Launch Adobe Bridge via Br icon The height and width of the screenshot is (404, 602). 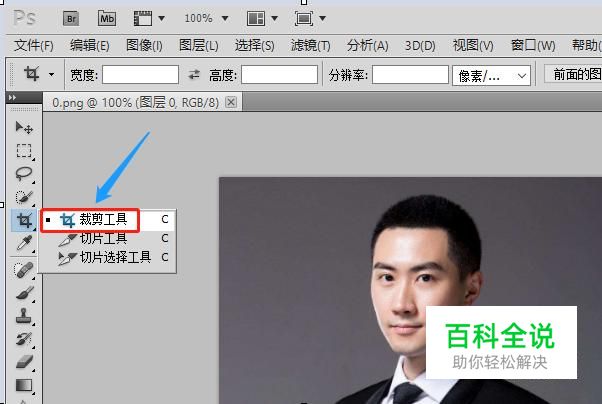point(71,18)
